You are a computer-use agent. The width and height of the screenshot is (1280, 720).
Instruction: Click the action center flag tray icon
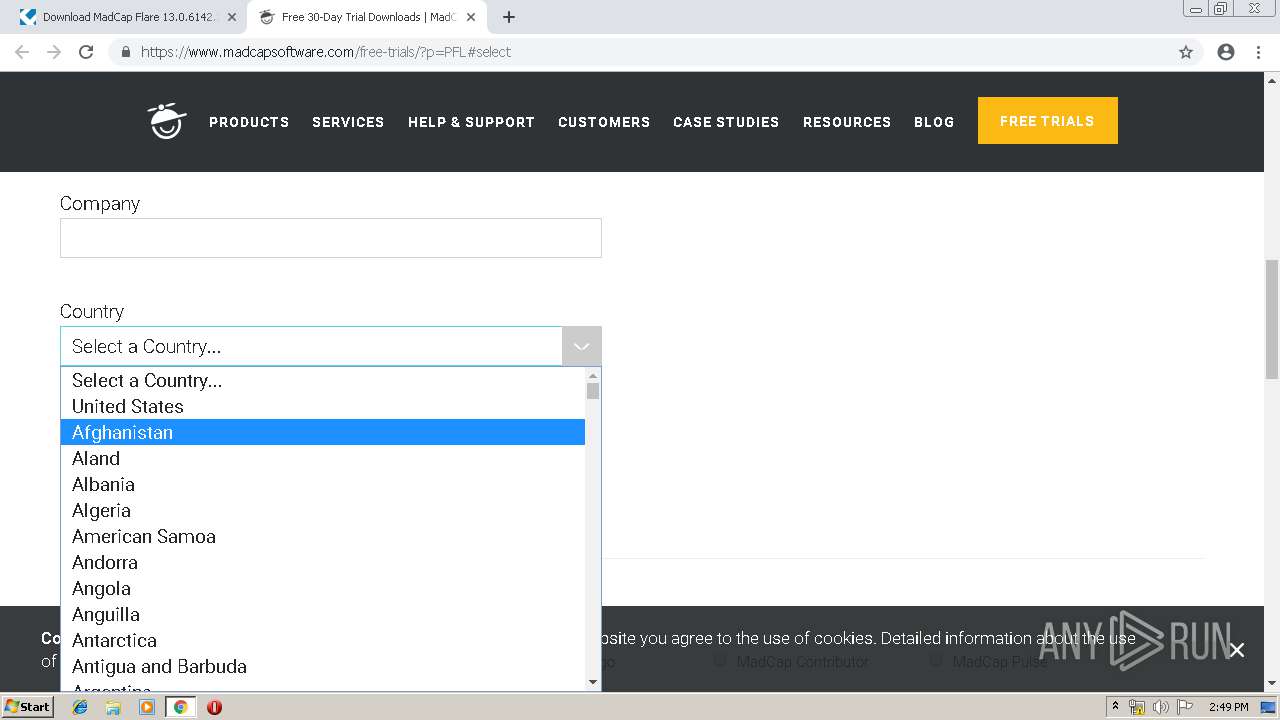(x=1183, y=707)
